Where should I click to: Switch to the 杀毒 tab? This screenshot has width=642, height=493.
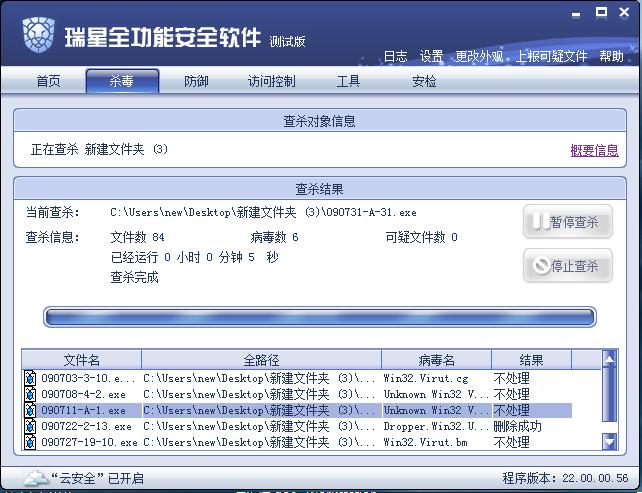click(x=122, y=81)
